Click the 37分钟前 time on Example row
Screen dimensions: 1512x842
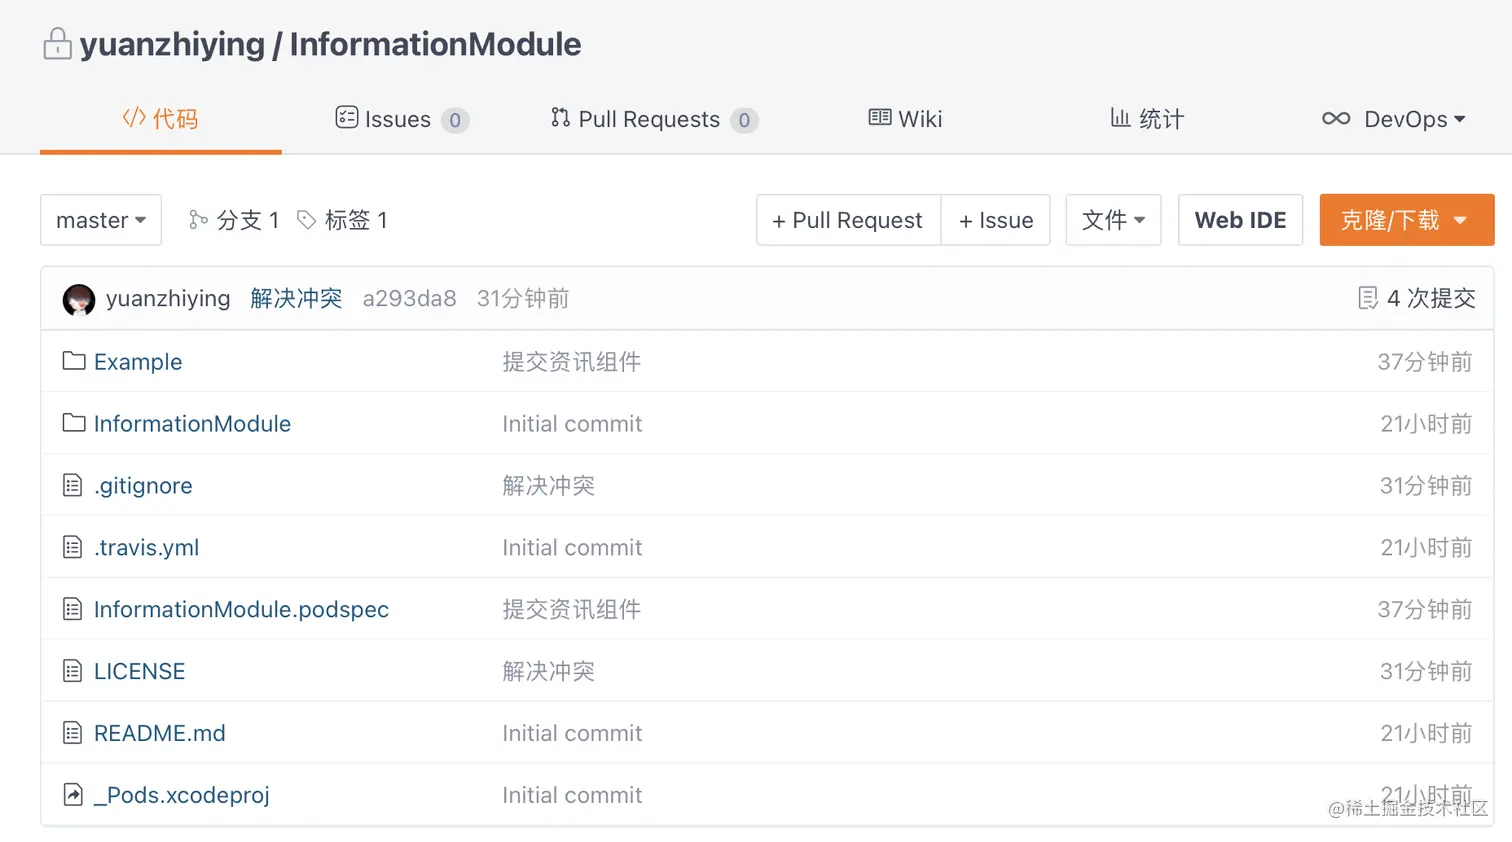(1425, 362)
